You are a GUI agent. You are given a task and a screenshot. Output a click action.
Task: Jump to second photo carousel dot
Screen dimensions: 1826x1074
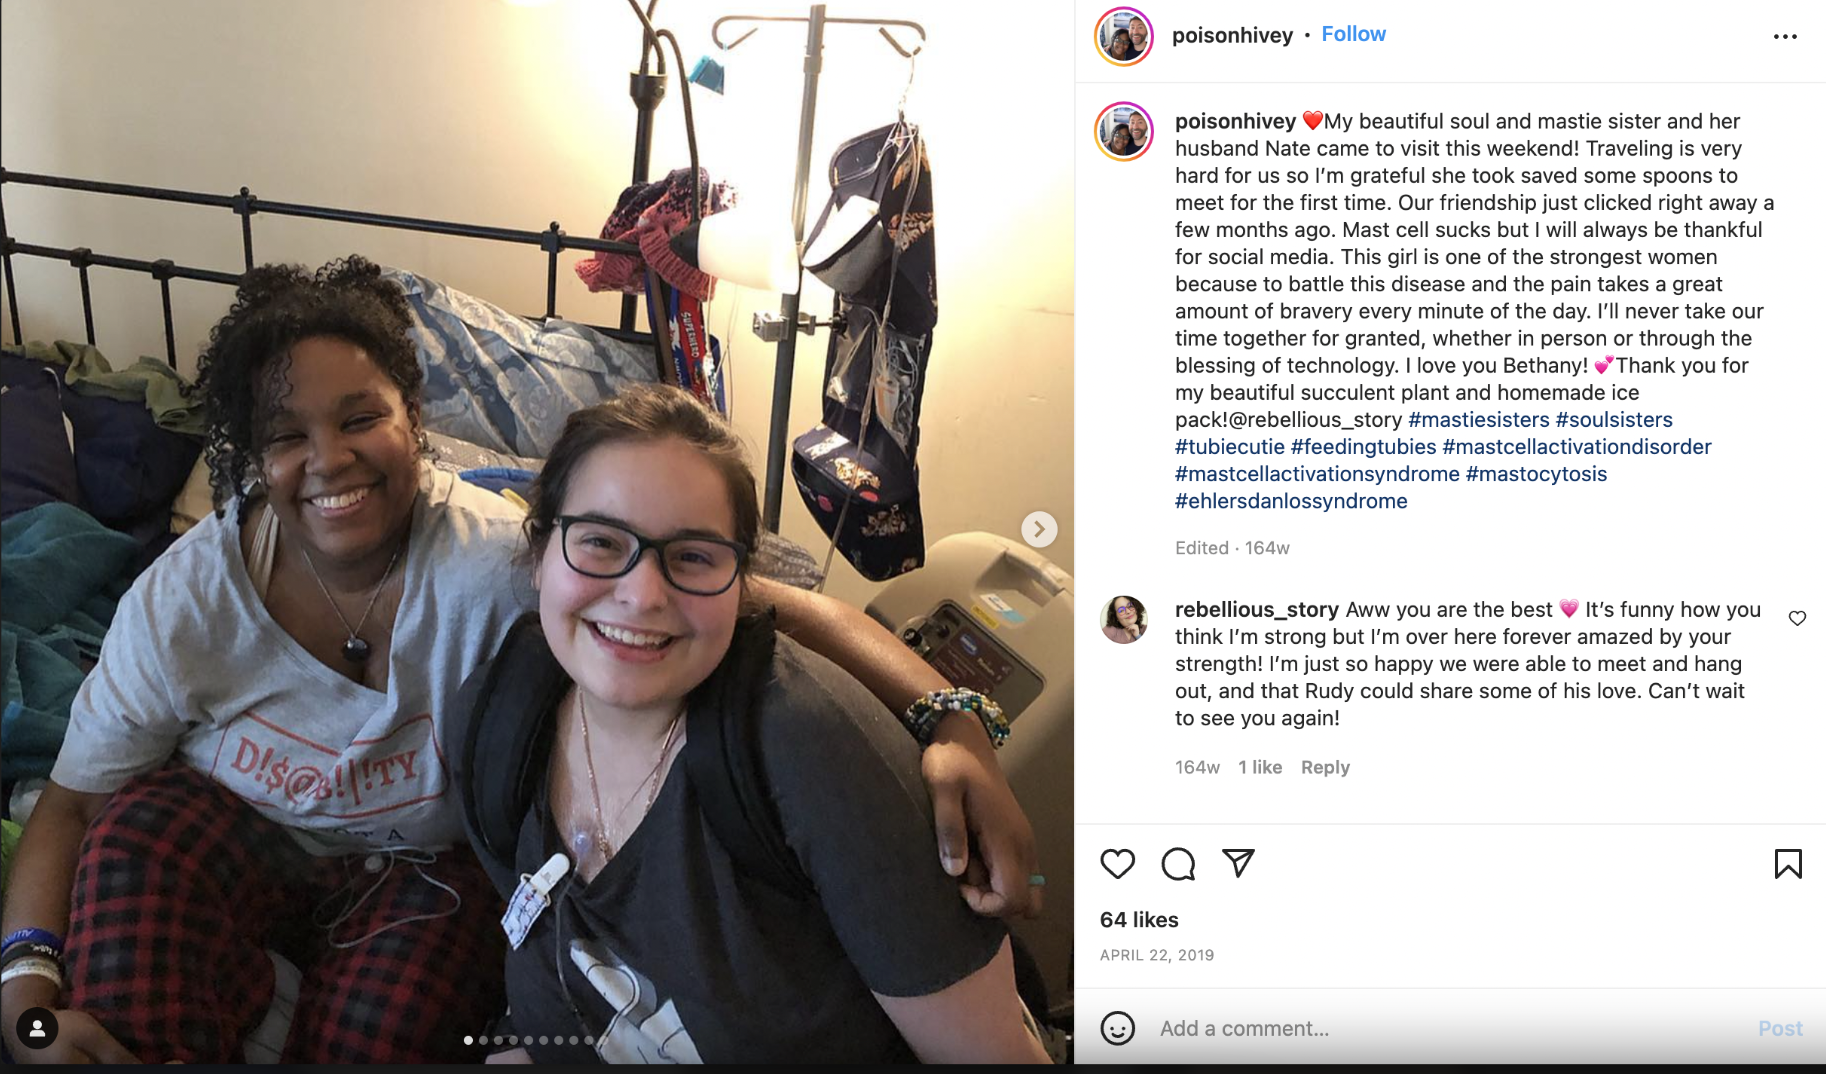[483, 1040]
